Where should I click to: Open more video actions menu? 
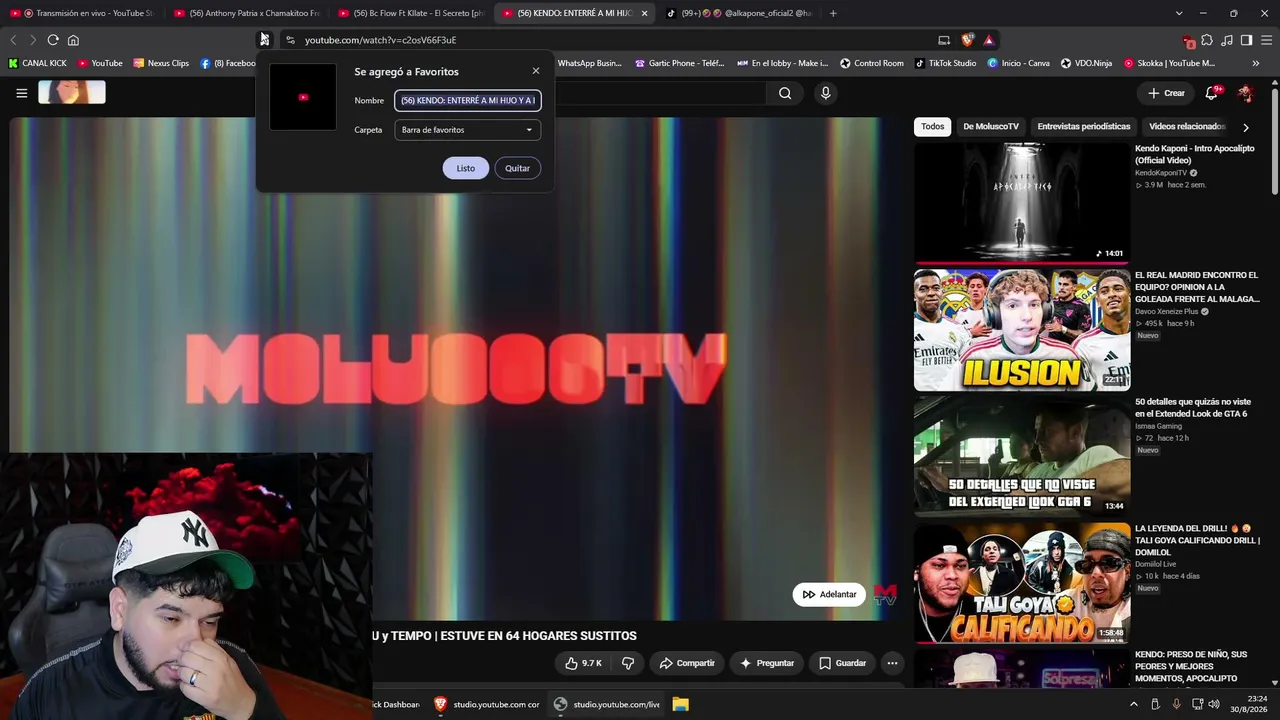pos(892,663)
